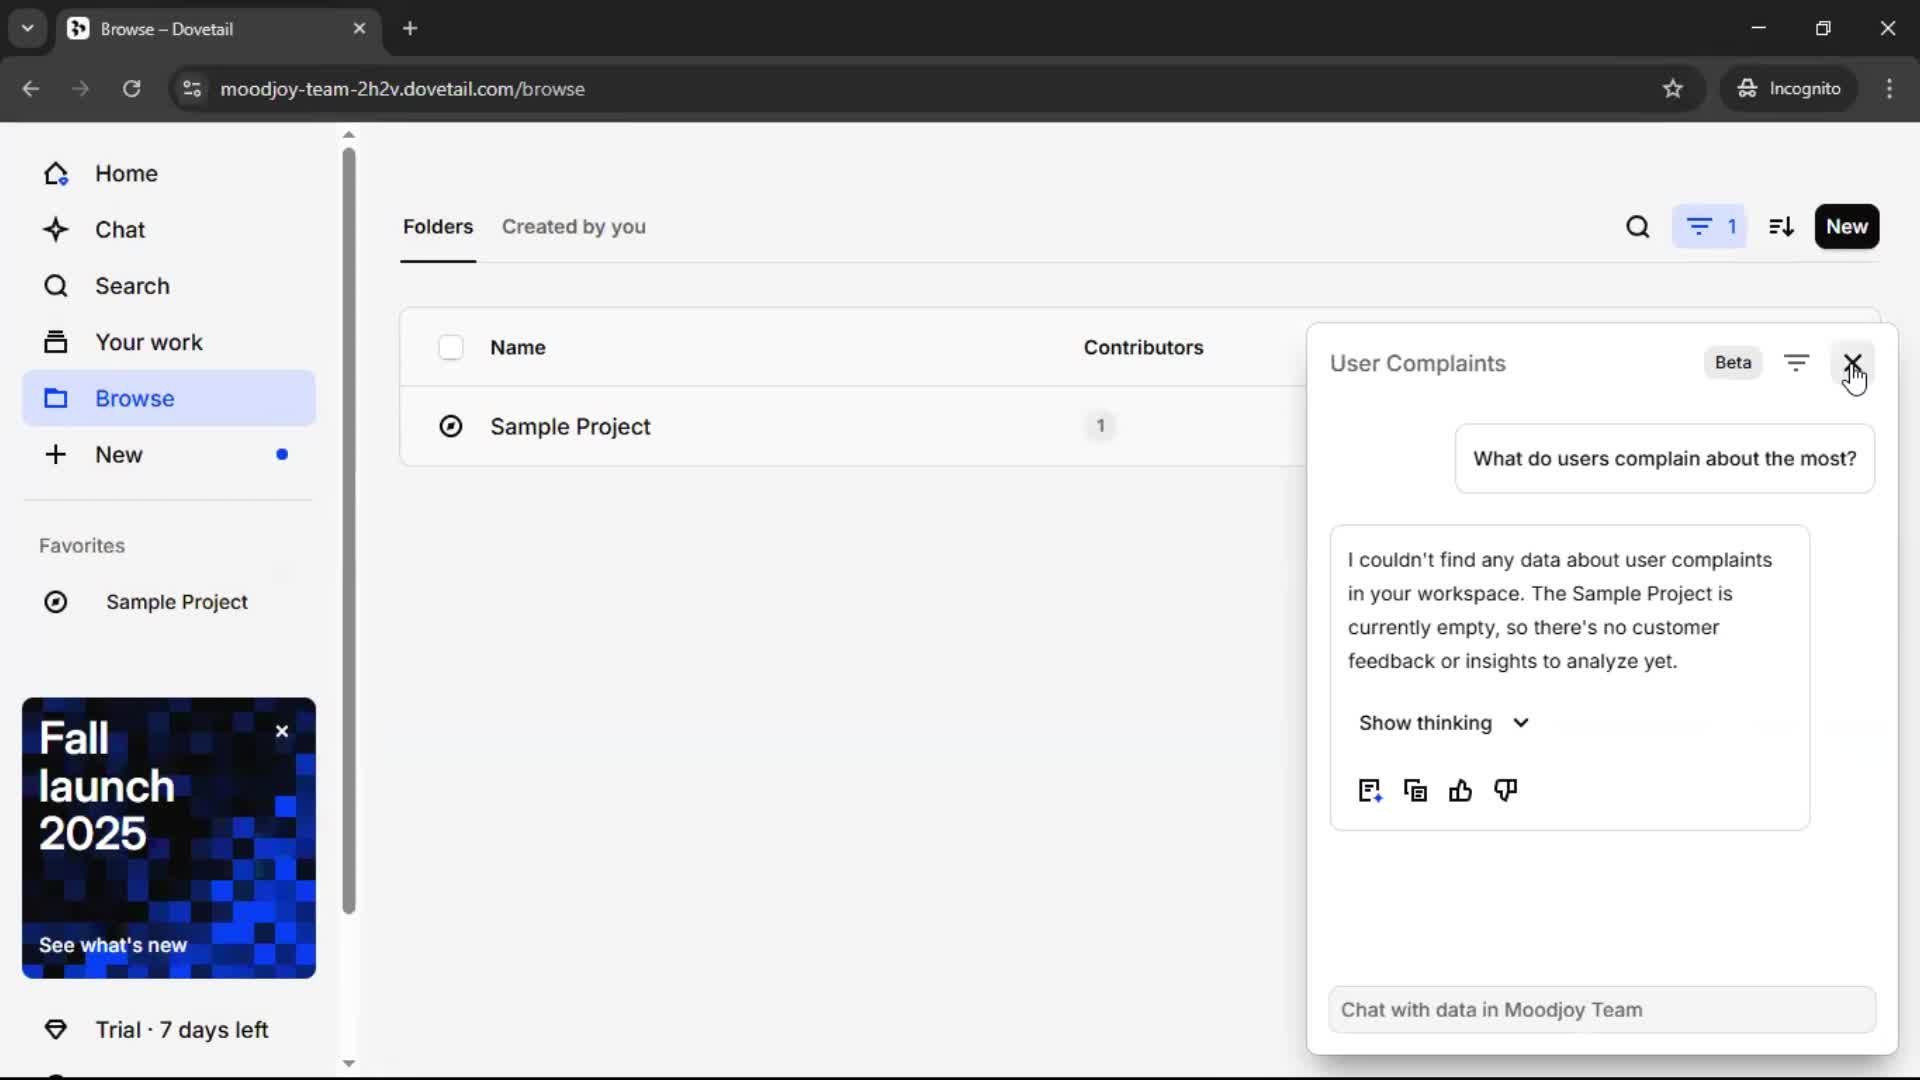The width and height of the screenshot is (1920, 1080).
Task: Open See what's new link
Action: tap(113, 945)
